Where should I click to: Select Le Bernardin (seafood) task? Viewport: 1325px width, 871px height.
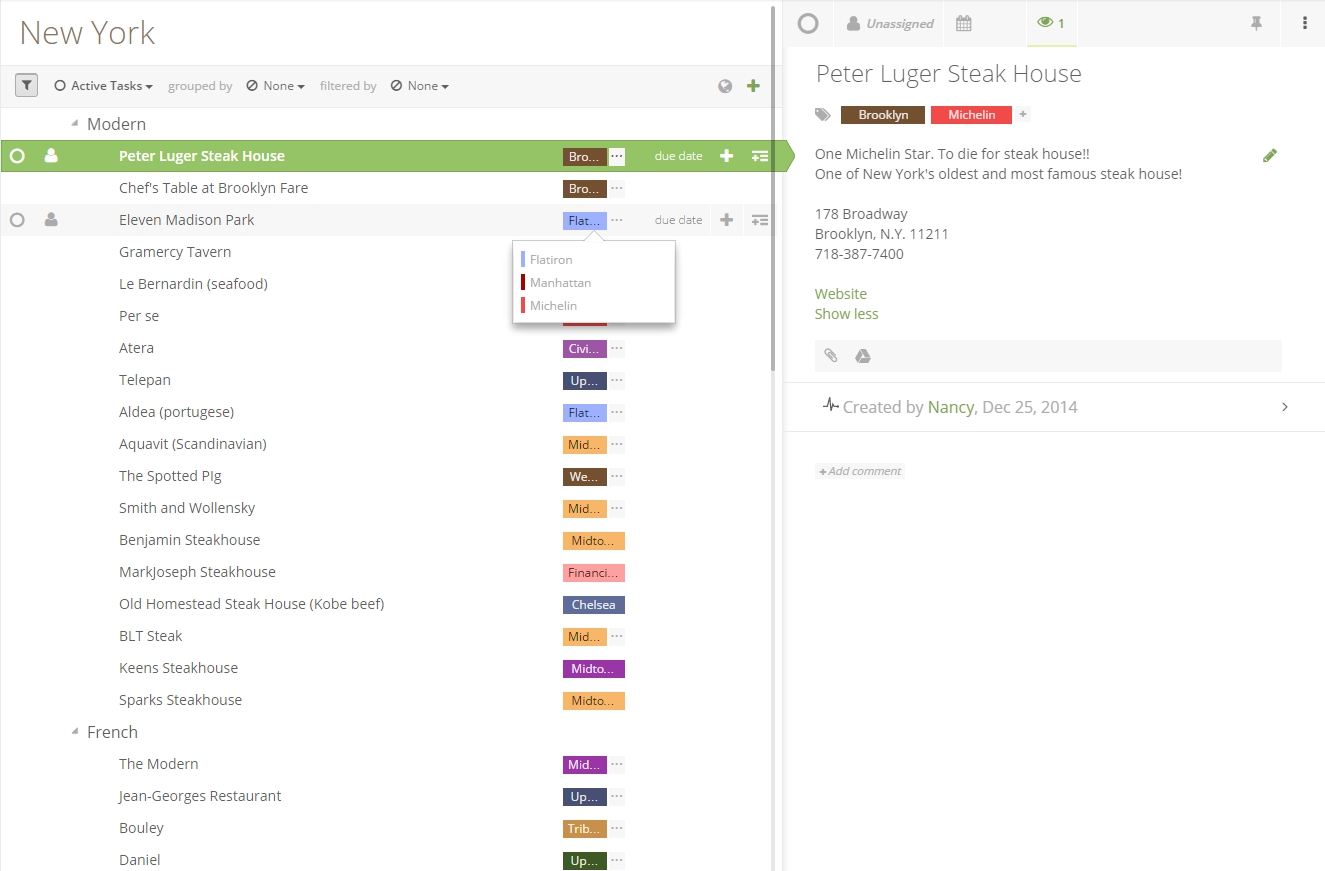[193, 284]
